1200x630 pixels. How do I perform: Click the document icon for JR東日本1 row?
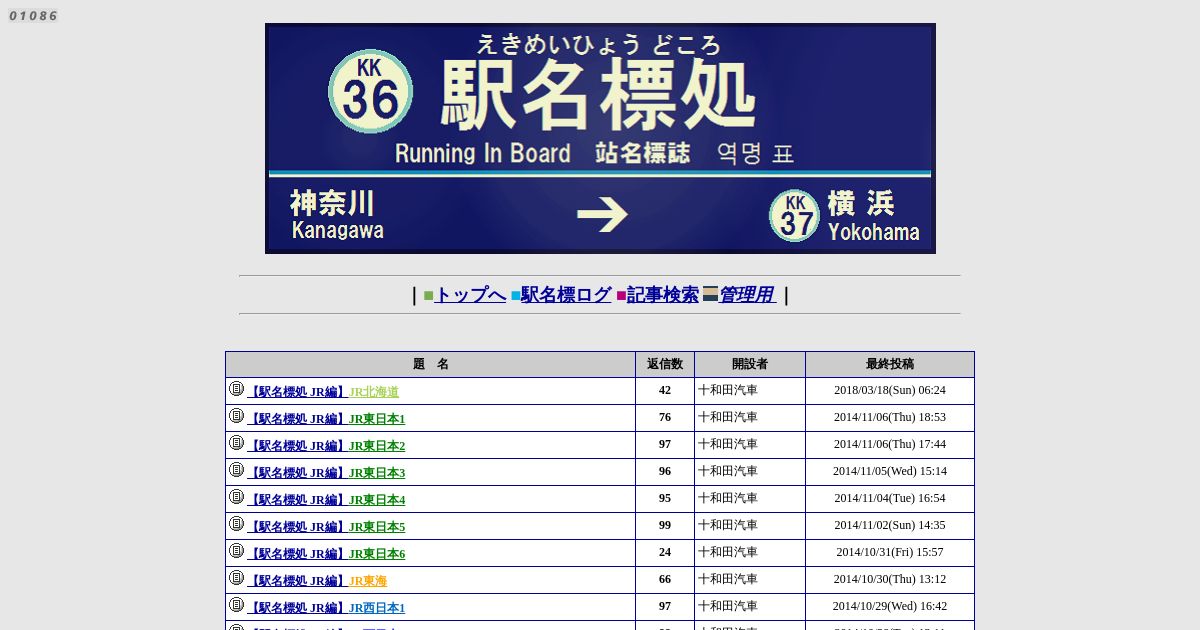[x=236, y=416]
